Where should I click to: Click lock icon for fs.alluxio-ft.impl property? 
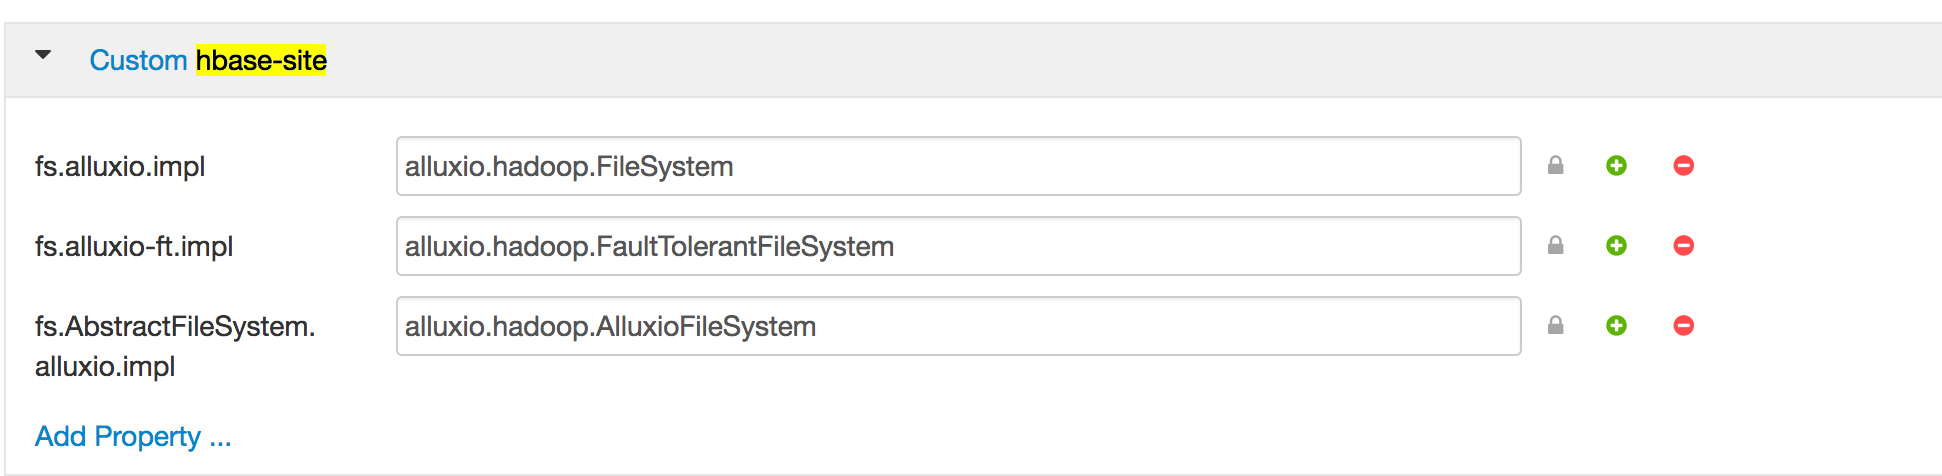coord(1555,246)
